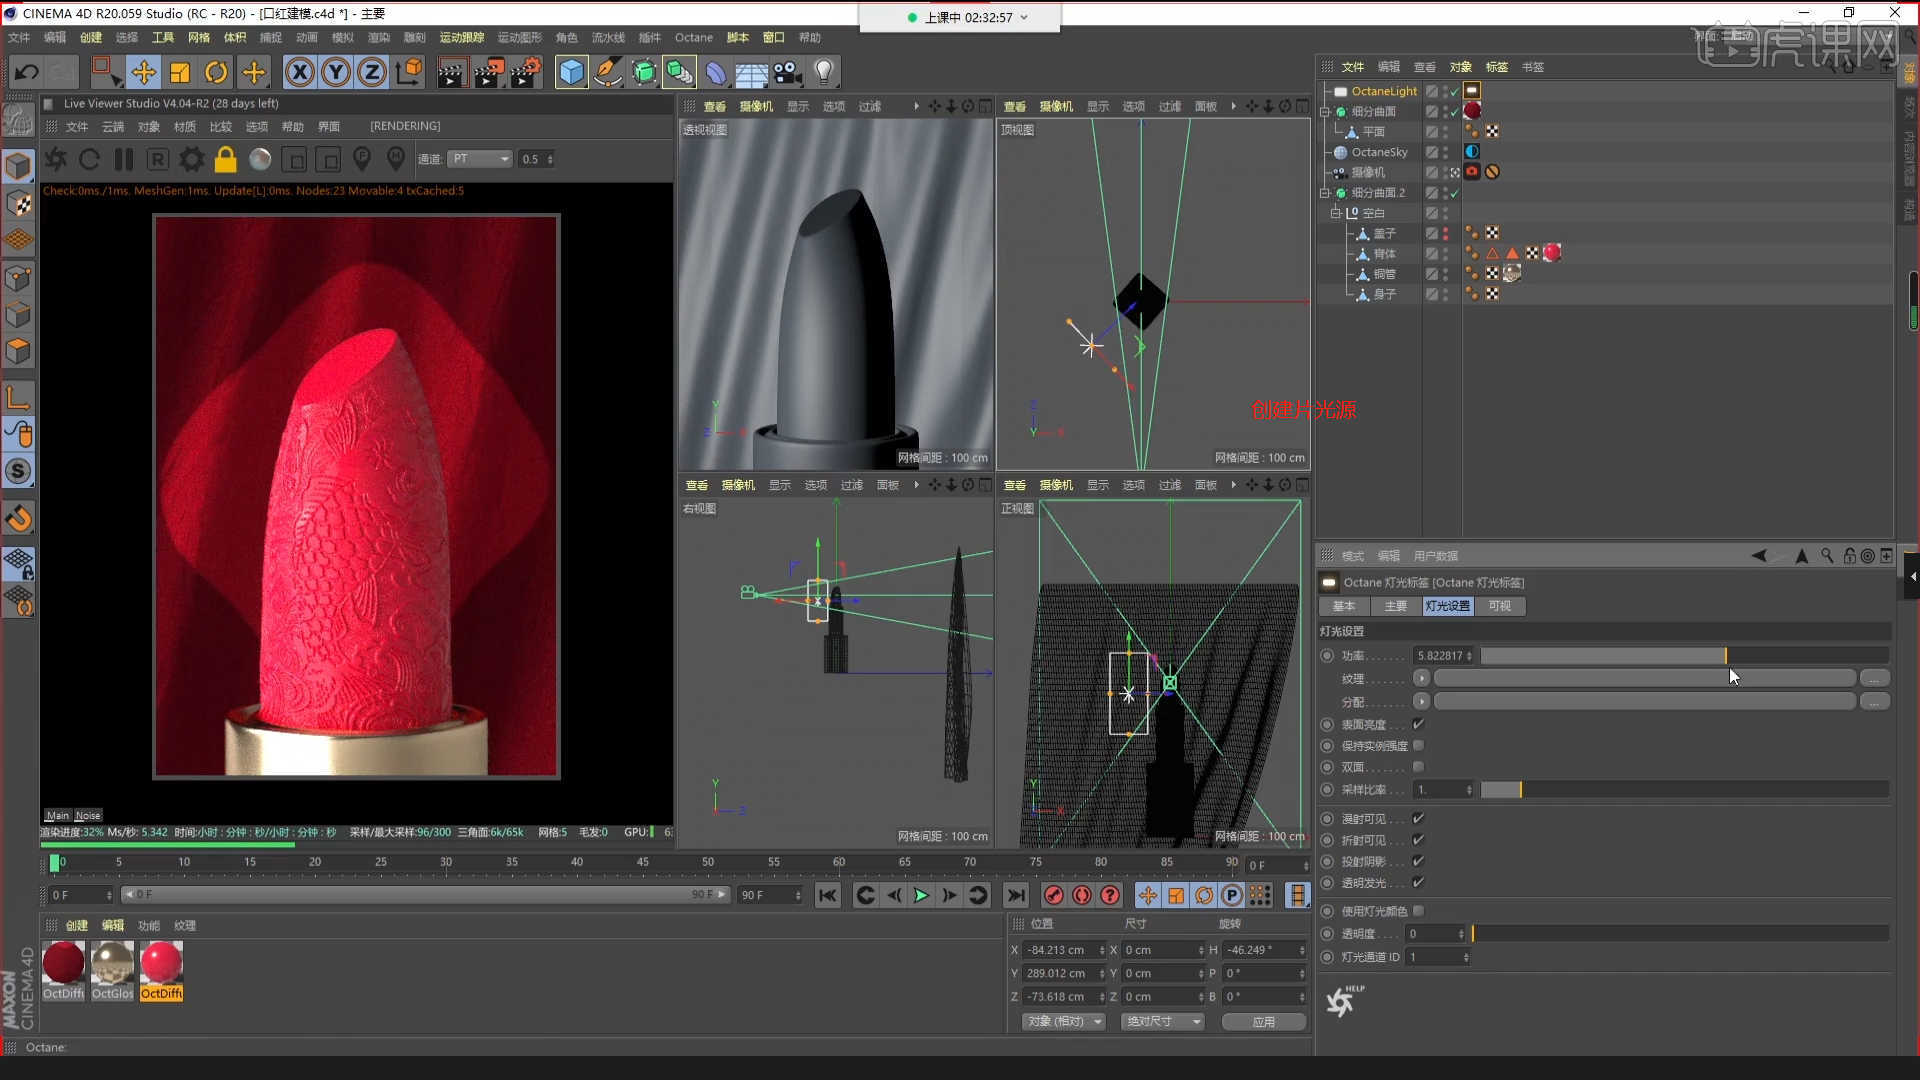Select the 膏体 object in tree
1920x1080 pixels.
tap(1384, 254)
